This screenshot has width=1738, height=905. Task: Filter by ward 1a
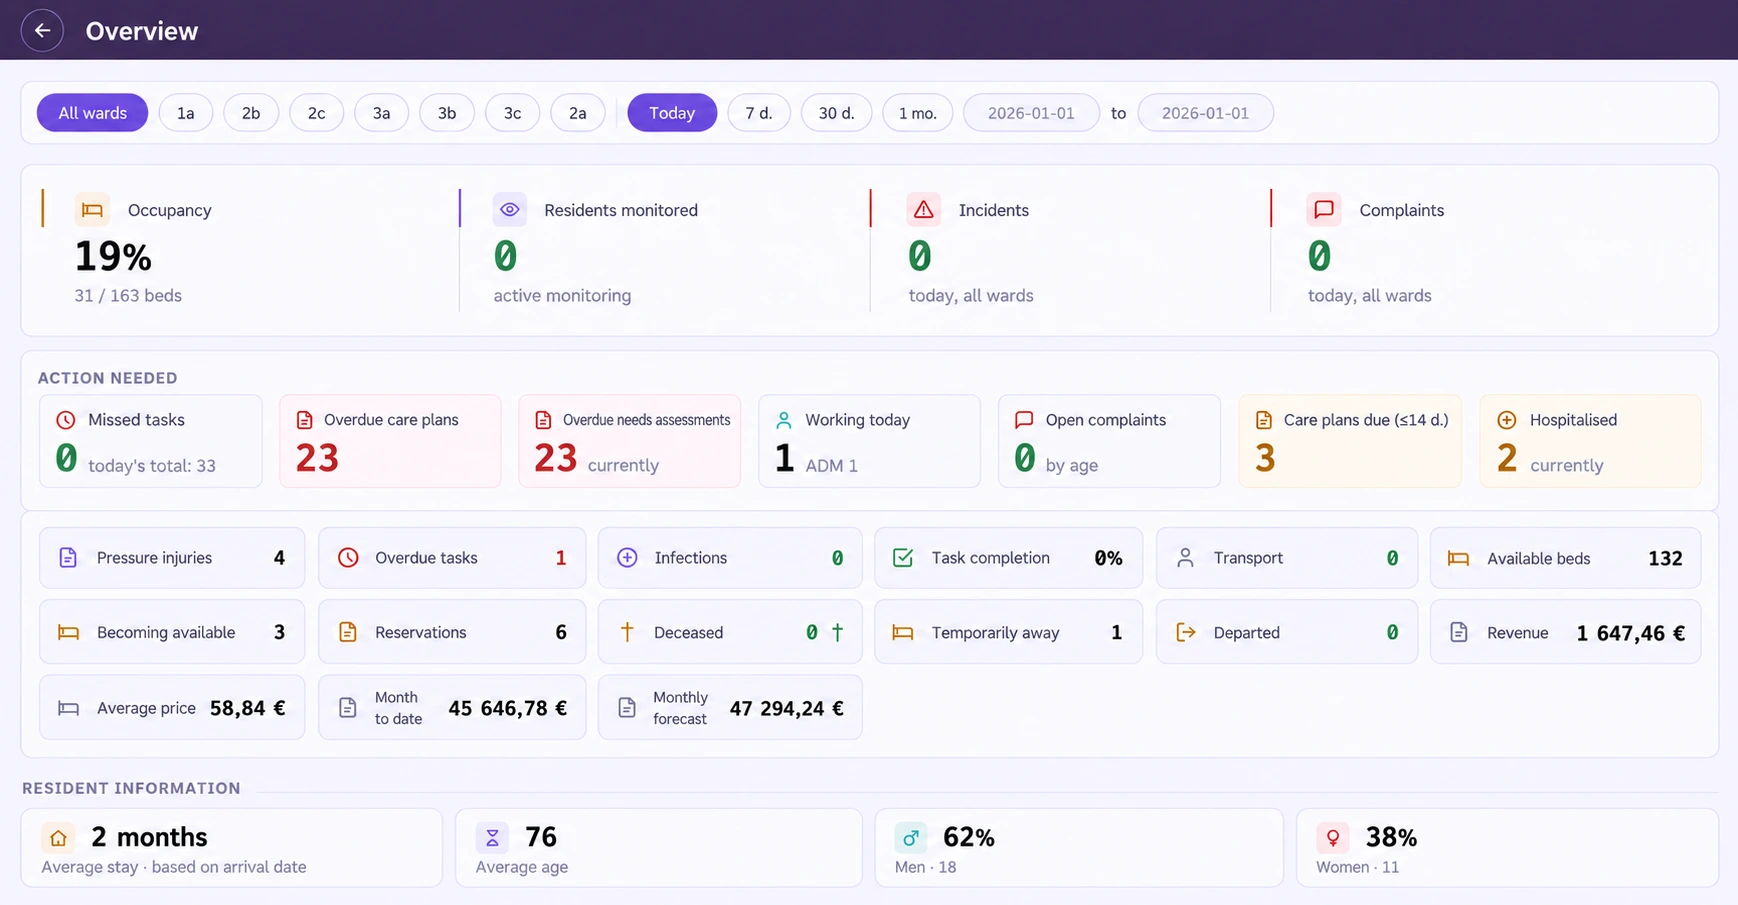click(186, 113)
